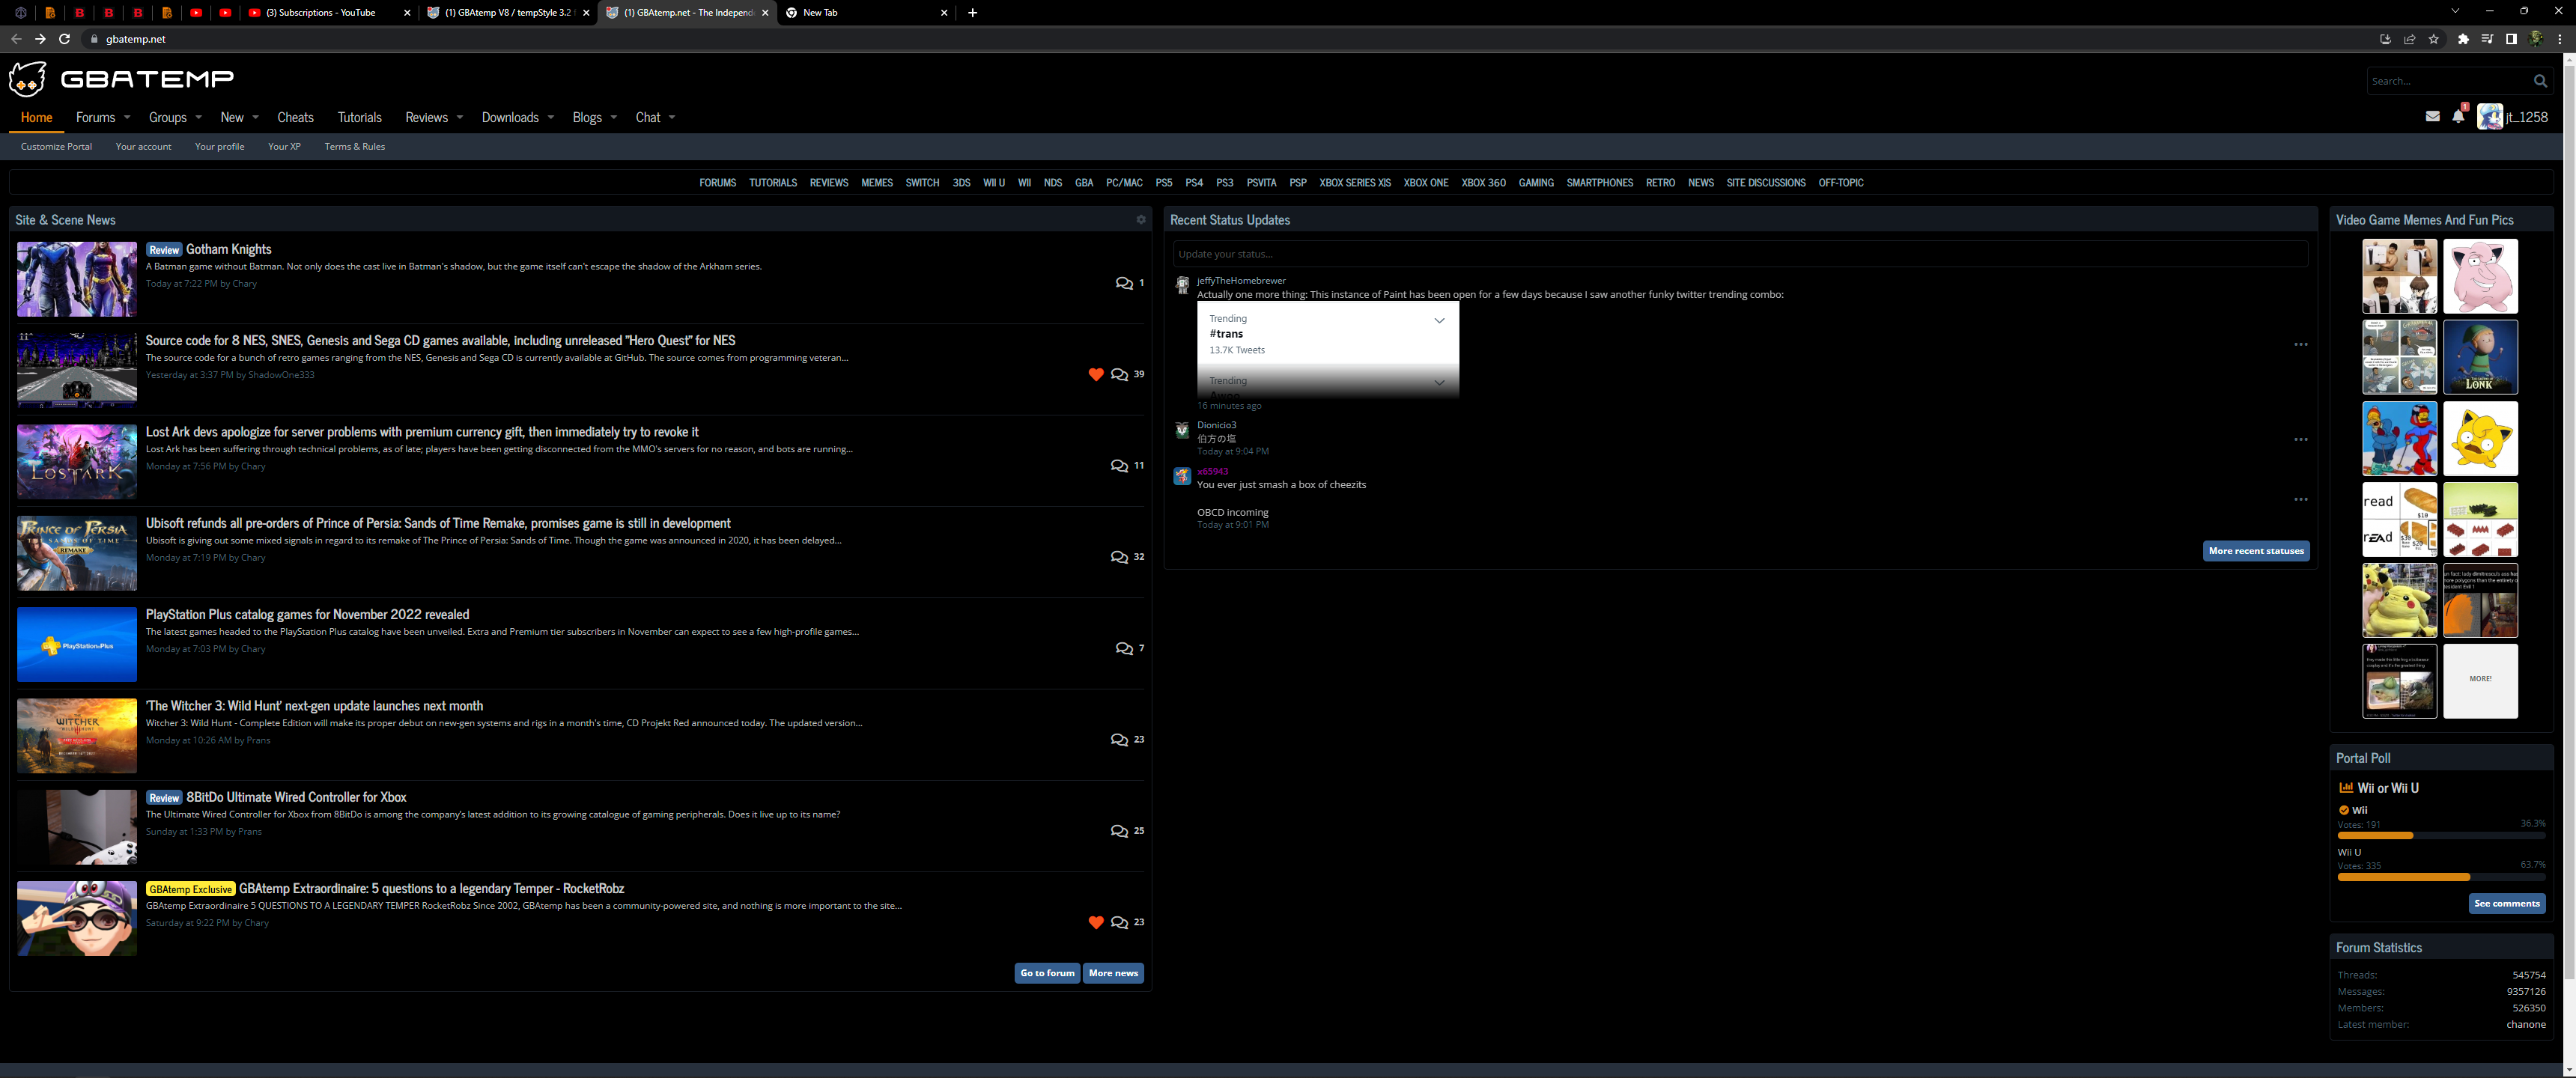The image size is (2576, 1078).
Task: Expand the Downloads dropdown arrow
Action: point(551,117)
